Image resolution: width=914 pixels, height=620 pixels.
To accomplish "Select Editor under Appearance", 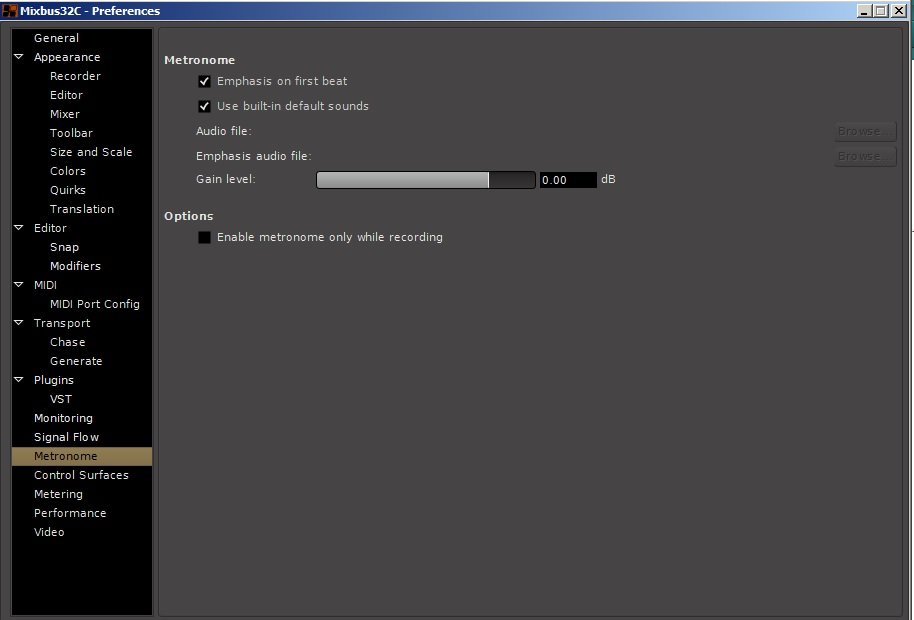I will 66,95.
